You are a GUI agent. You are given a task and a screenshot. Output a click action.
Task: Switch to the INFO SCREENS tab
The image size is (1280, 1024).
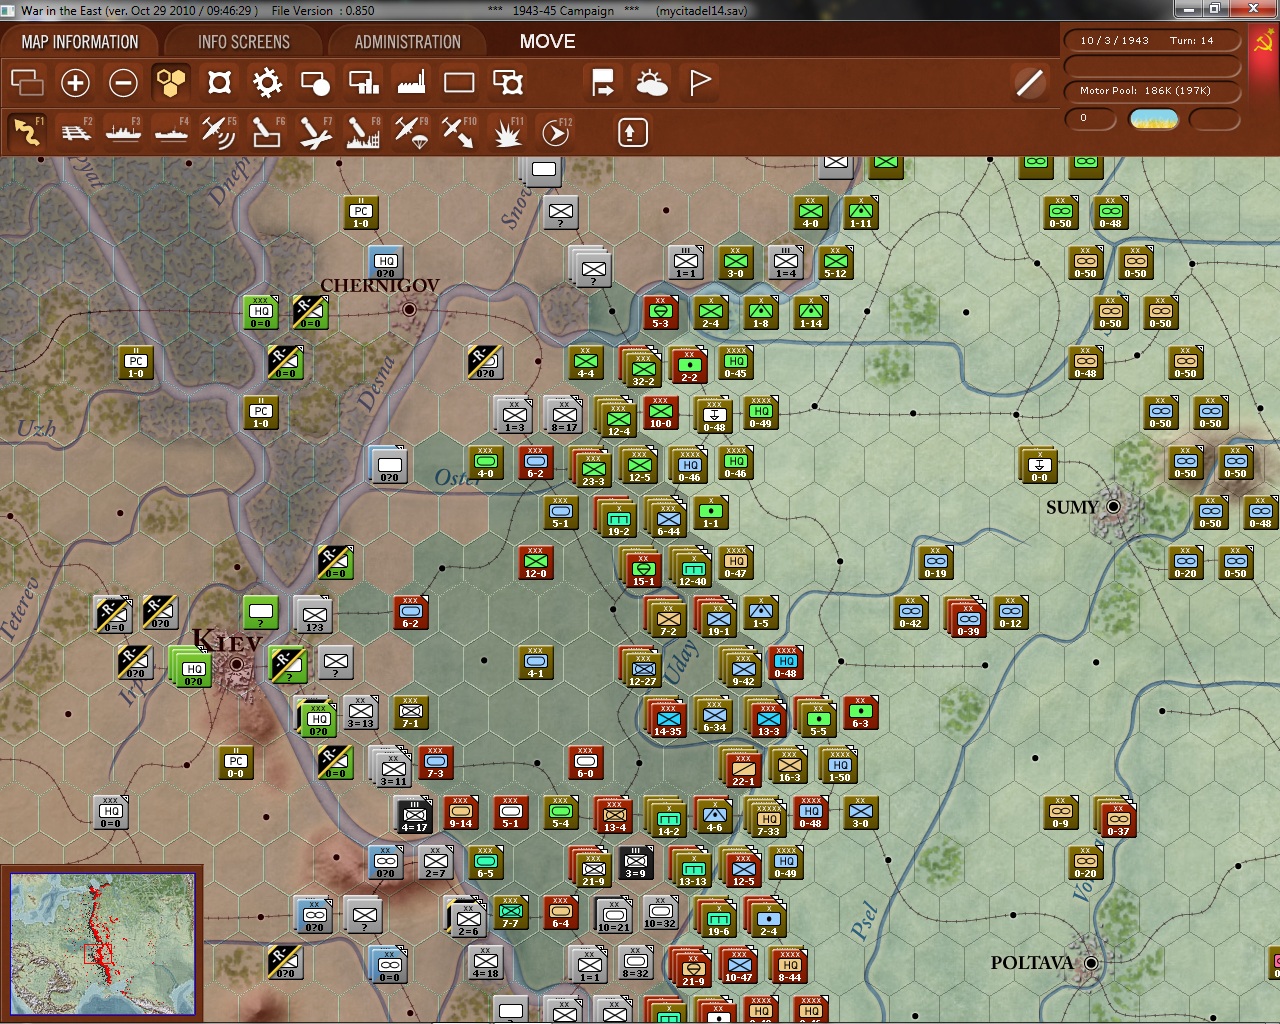244,42
